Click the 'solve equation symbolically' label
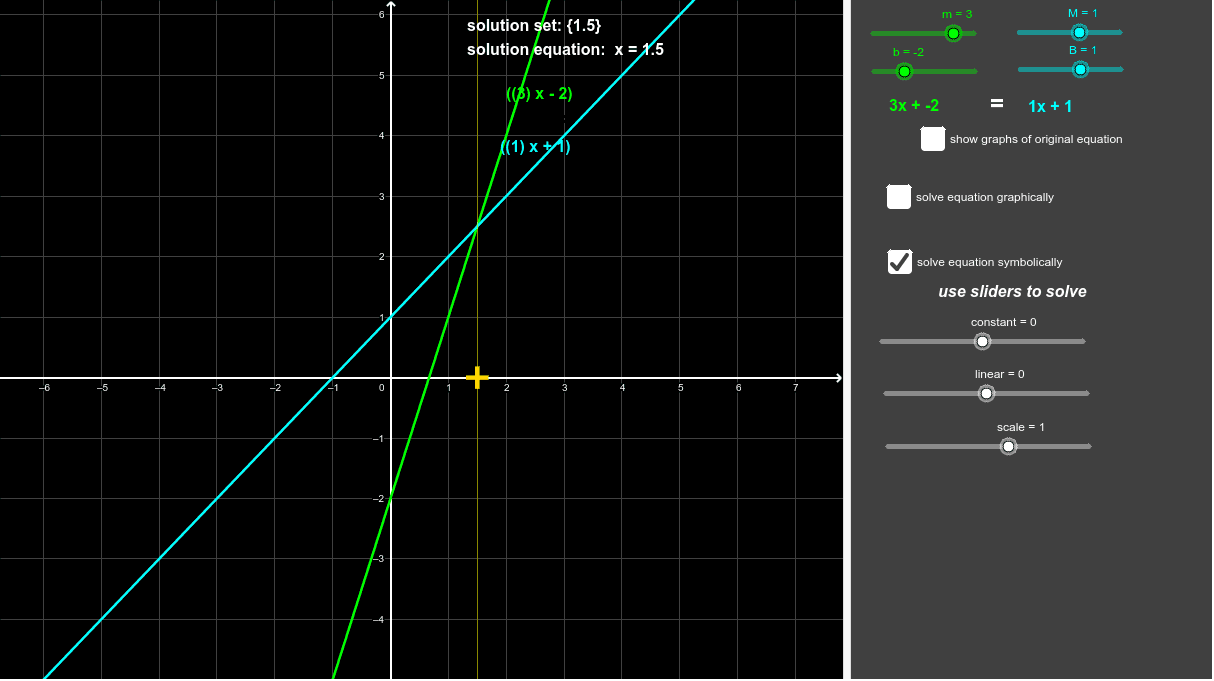 pyautogui.click(x=990, y=262)
